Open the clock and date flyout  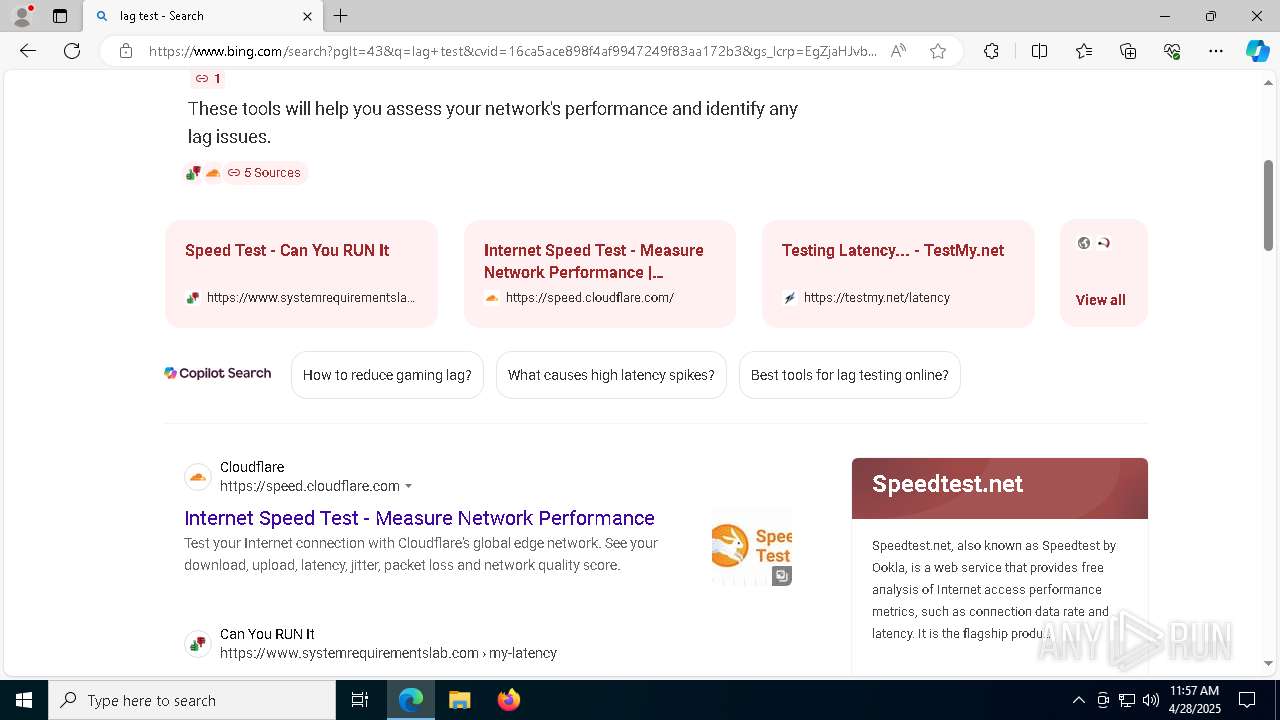tap(1194, 700)
